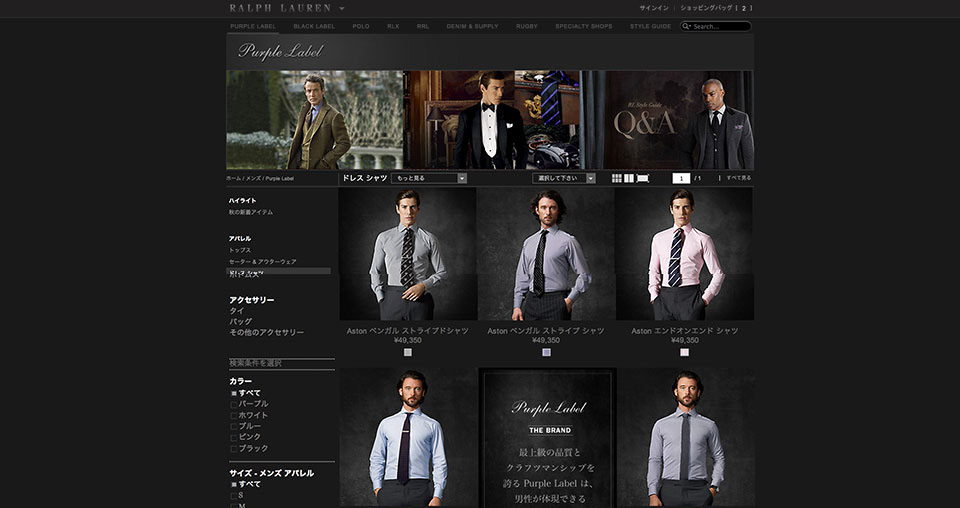Open the Aston ベンガル ストライプドシャツ title
Screen dimensions: 960x508
408,331
